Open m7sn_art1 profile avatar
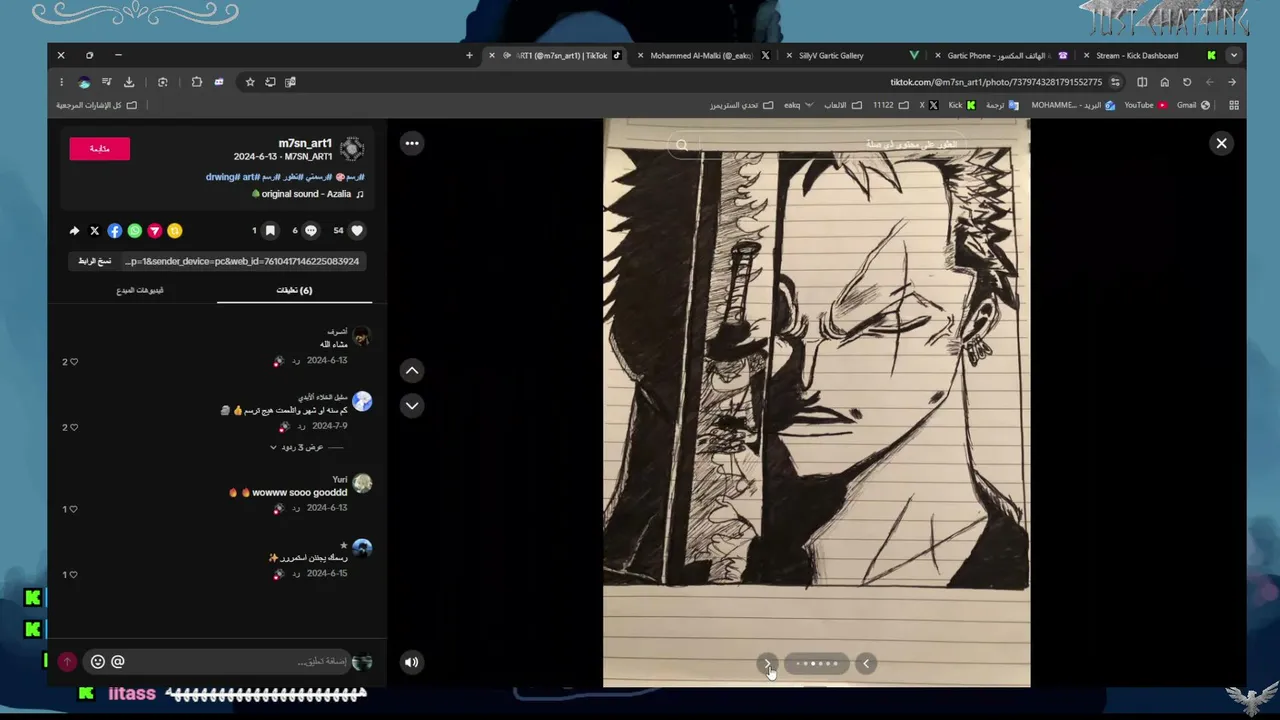Screen dimensions: 1280x720 [351, 149]
